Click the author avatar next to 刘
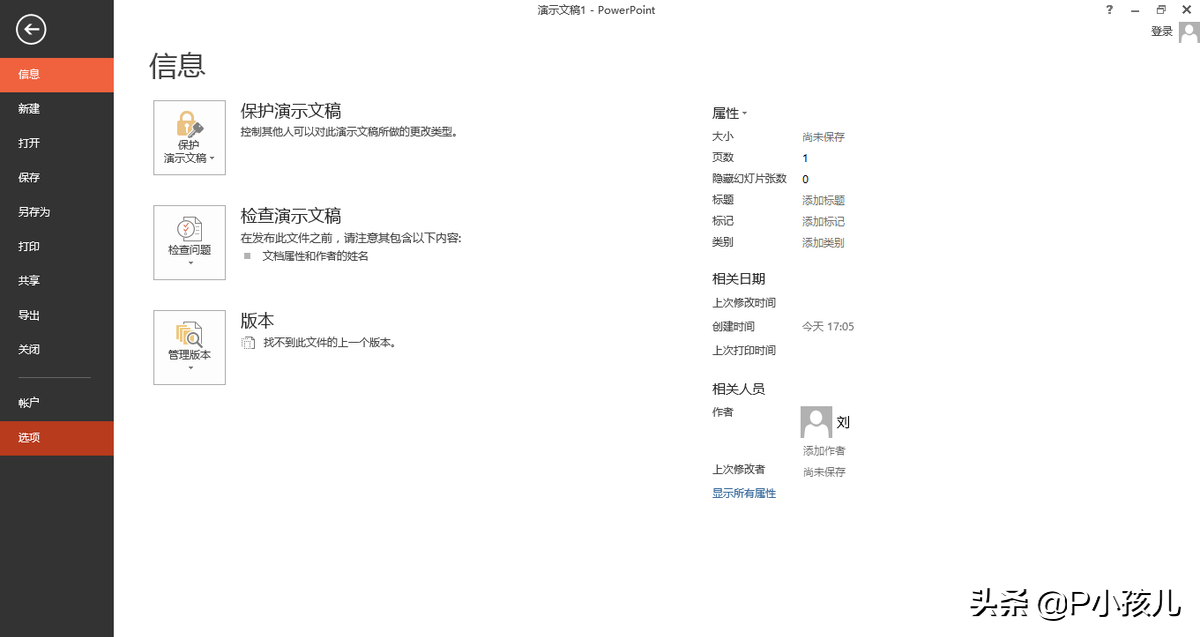 point(817,422)
